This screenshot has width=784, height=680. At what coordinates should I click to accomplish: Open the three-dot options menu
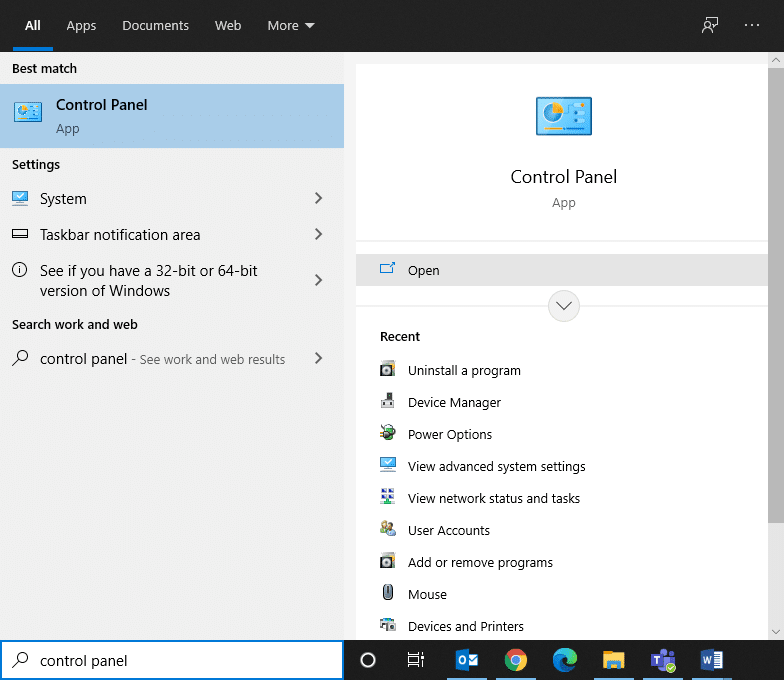tap(752, 26)
